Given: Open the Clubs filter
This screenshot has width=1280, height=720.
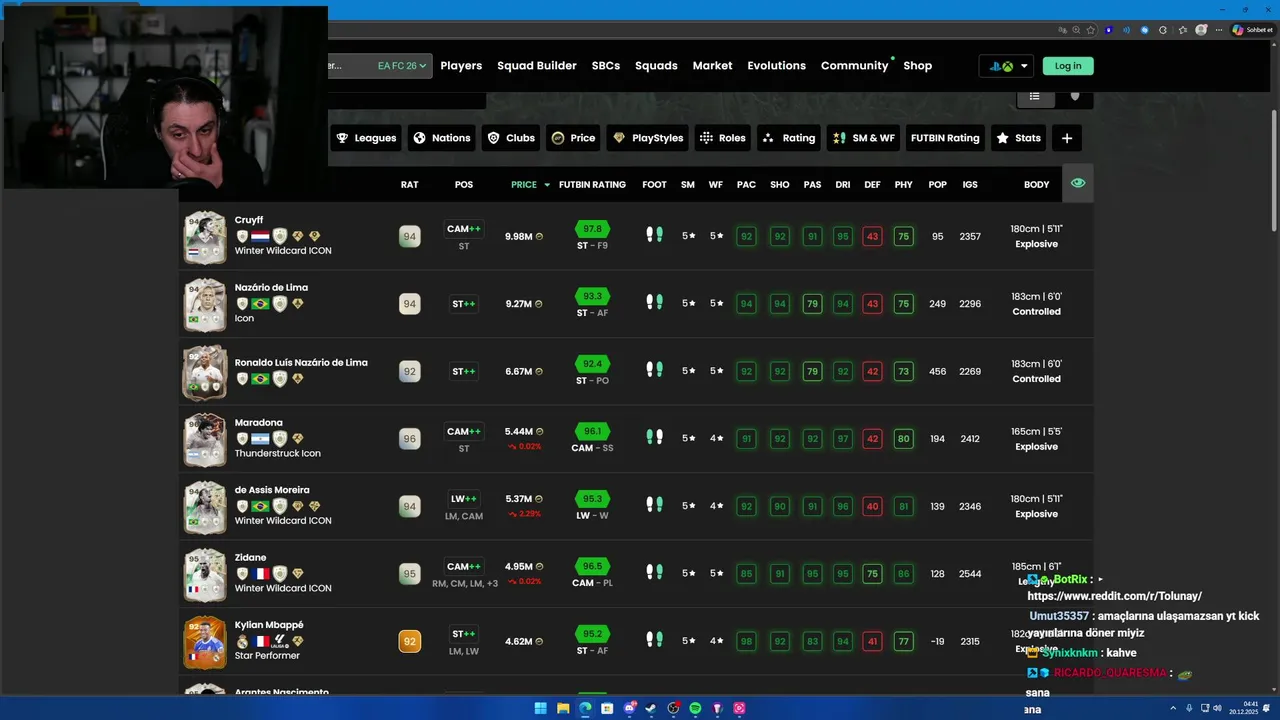Looking at the screenshot, I should [511, 138].
